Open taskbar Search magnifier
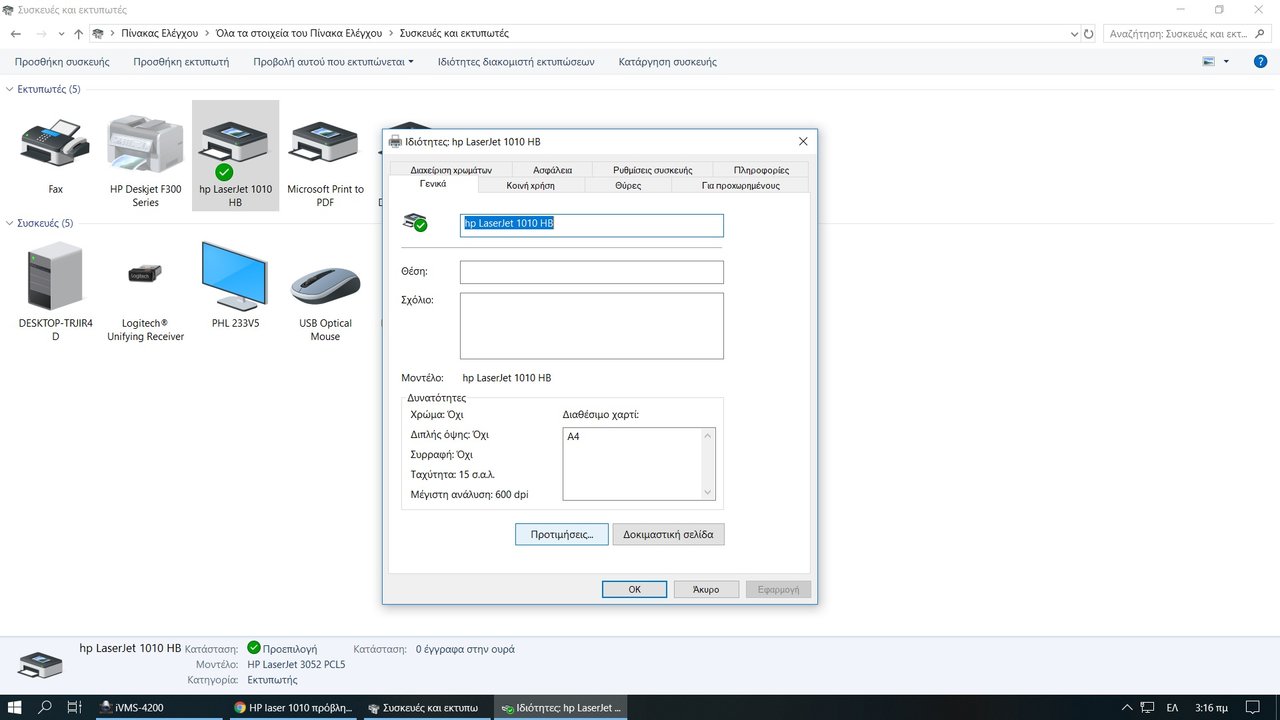The width and height of the screenshot is (1280, 720). coord(45,707)
